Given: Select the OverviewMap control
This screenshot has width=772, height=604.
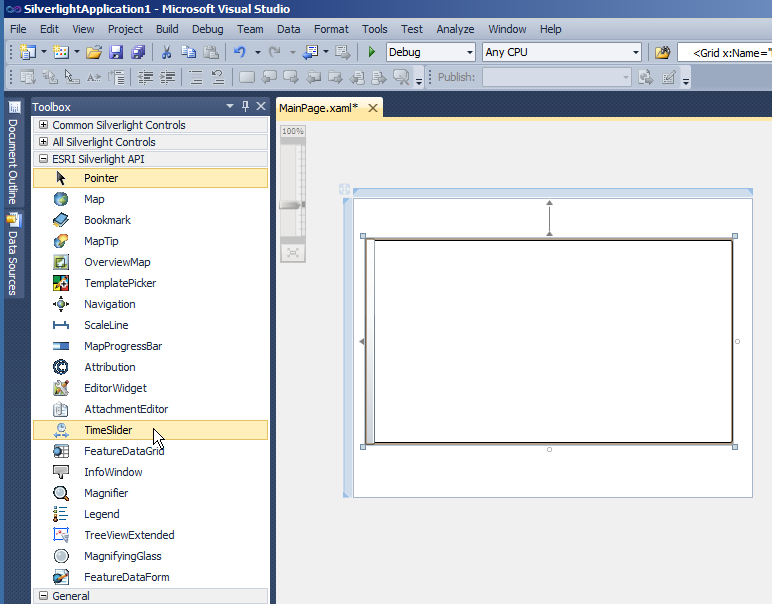Looking at the screenshot, I should [151, 262].
